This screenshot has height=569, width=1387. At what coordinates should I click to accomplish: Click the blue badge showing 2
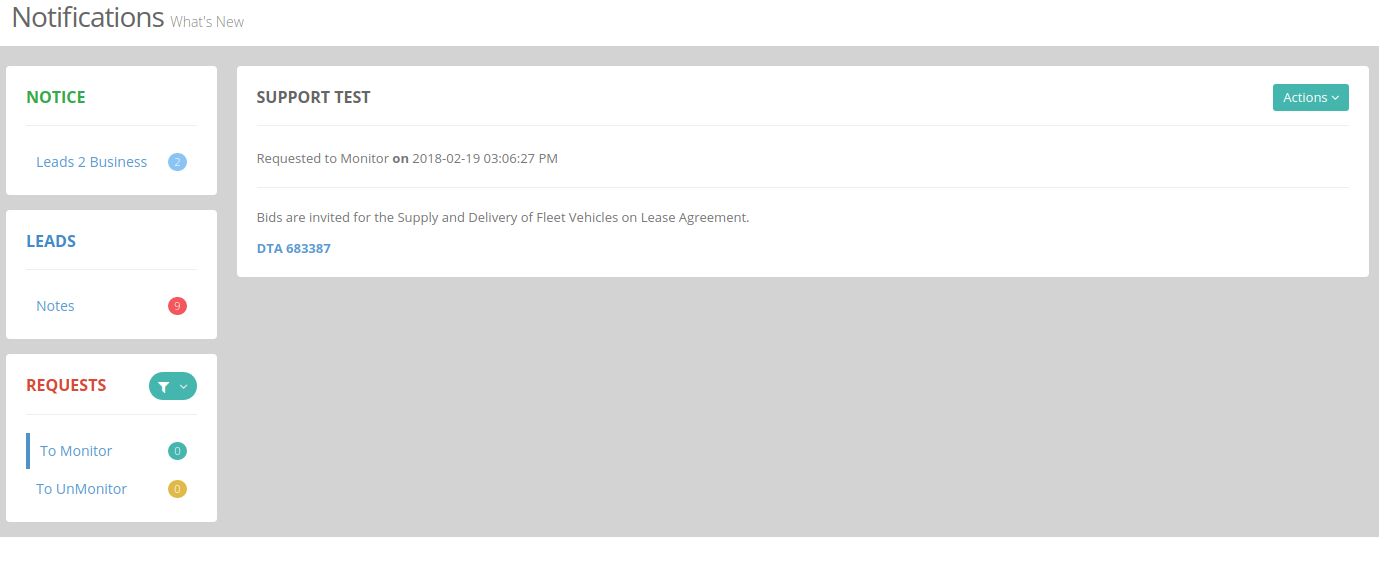coord(177,162)
